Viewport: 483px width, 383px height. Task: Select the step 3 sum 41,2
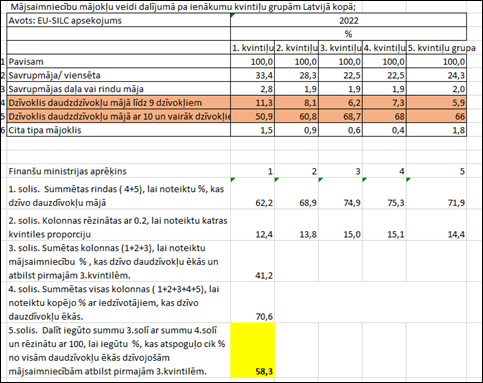pos(252,261)
